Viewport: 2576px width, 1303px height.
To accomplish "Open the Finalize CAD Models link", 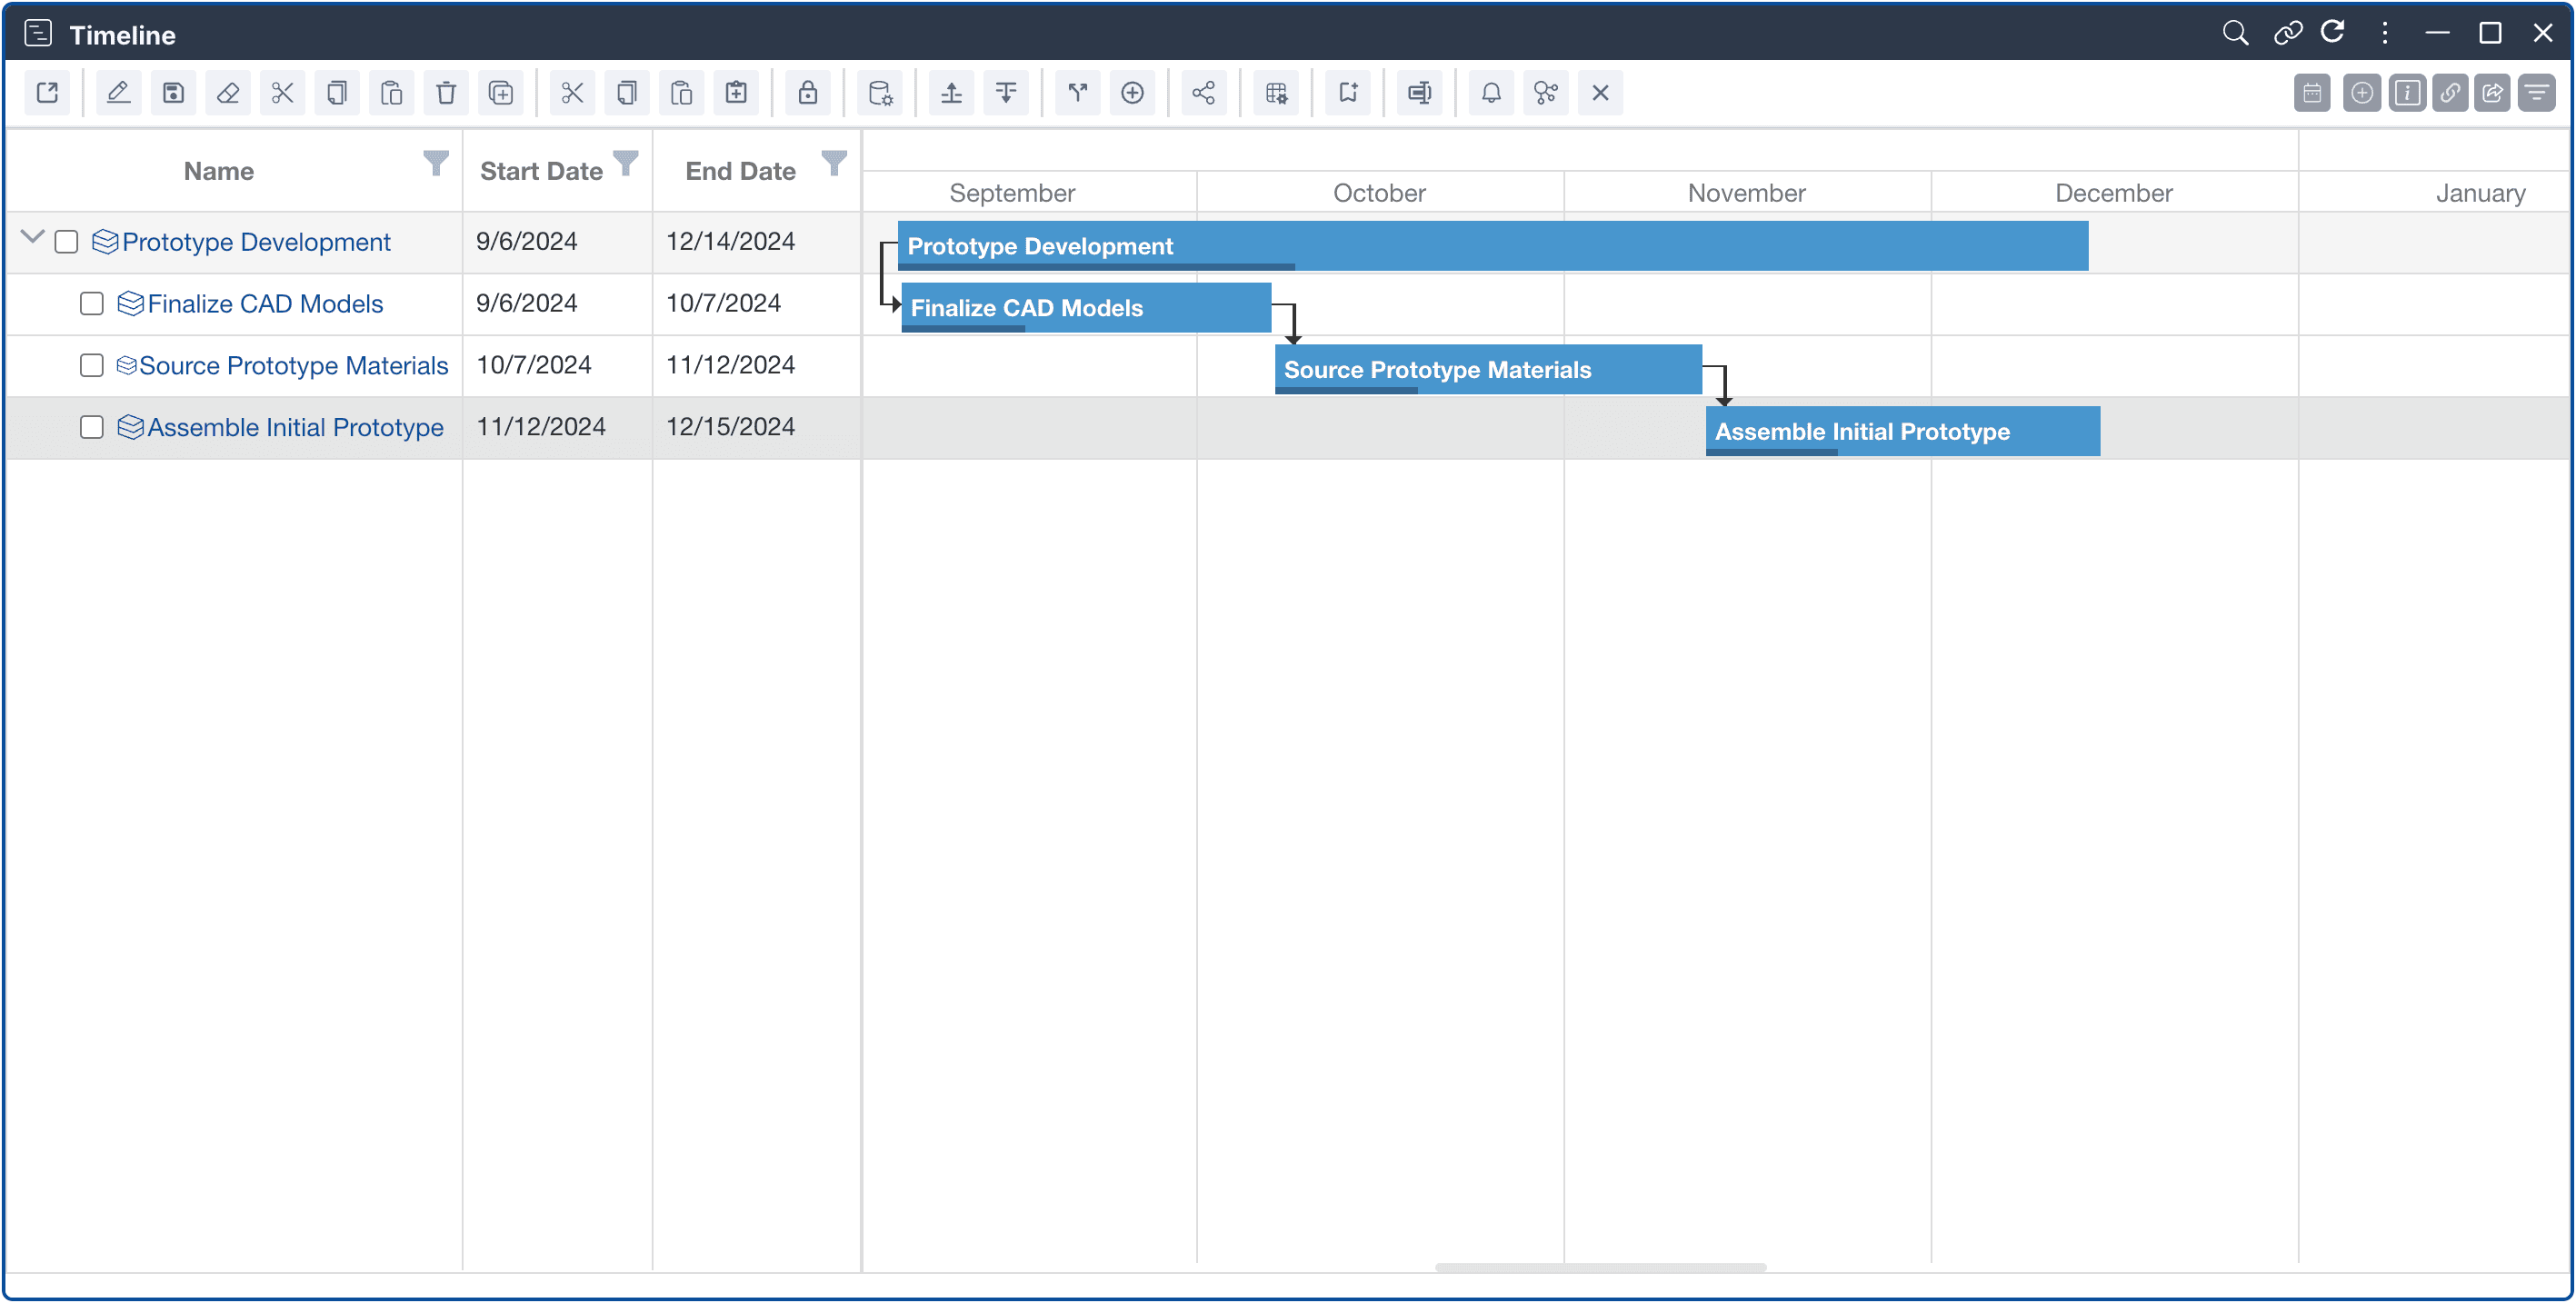I will tap(265, 304).
